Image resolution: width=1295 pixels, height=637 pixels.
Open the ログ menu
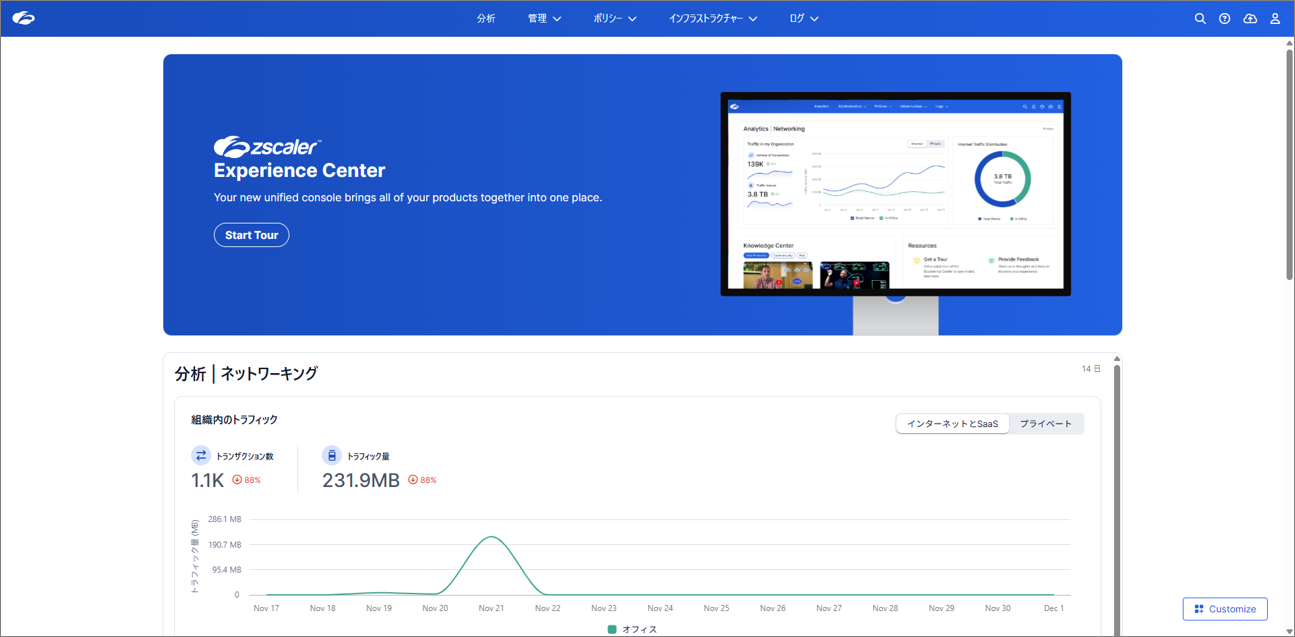click(x=803, y=19)
